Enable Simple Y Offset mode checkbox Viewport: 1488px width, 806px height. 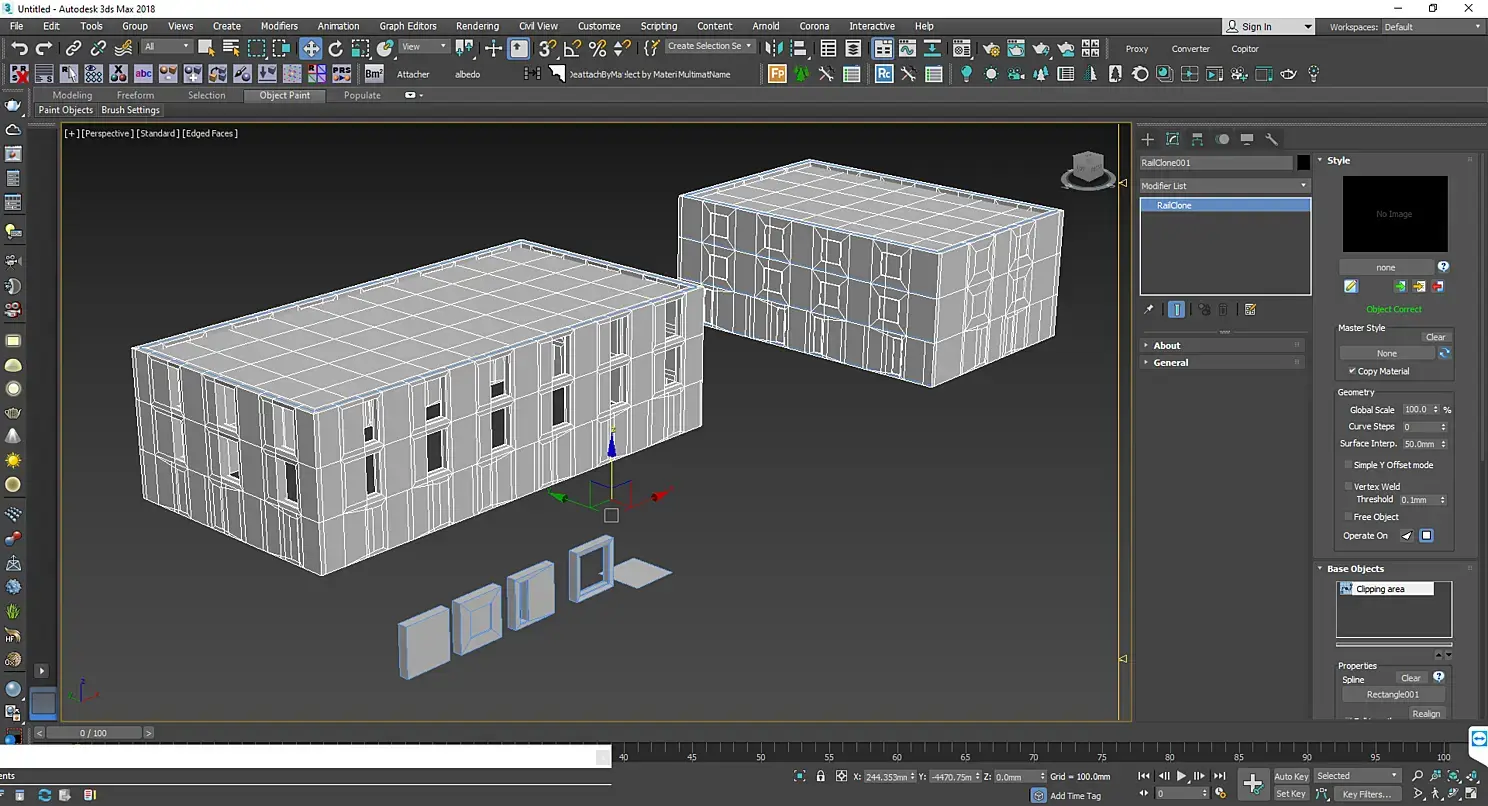(1347, 465)
